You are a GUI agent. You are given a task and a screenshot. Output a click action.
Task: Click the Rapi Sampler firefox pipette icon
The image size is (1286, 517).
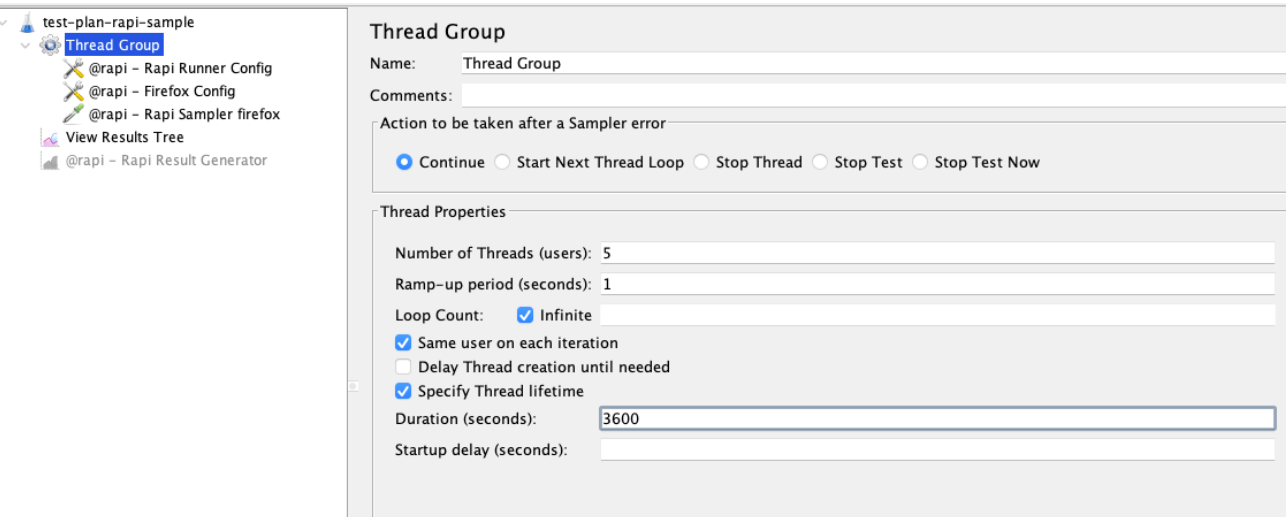(x=73, y=114)
